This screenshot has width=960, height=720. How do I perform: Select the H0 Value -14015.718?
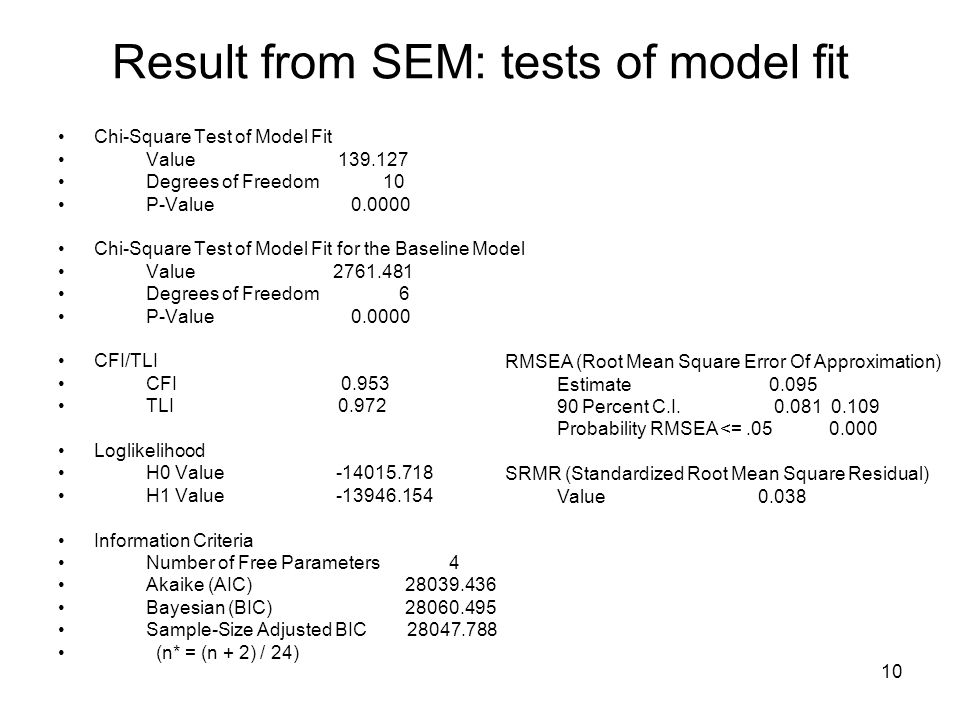click(384, 473)
